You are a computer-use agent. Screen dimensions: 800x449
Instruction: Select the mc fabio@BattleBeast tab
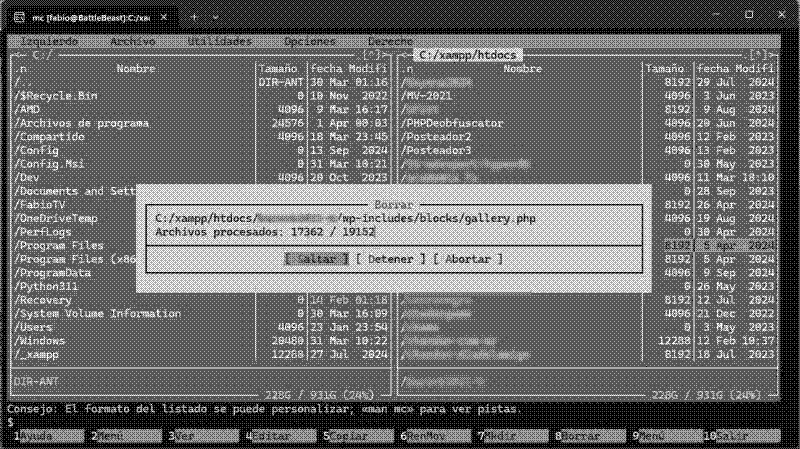pyautogui.click(x=91, y=17)
